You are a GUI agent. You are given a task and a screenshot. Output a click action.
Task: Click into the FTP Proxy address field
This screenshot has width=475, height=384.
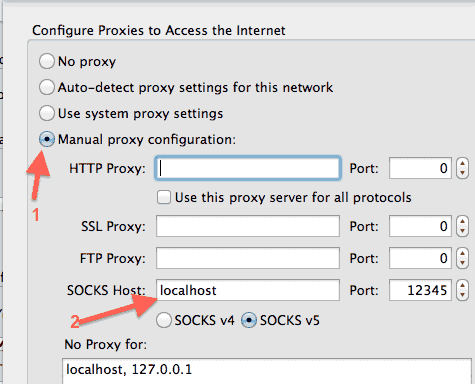coord(248,258)
